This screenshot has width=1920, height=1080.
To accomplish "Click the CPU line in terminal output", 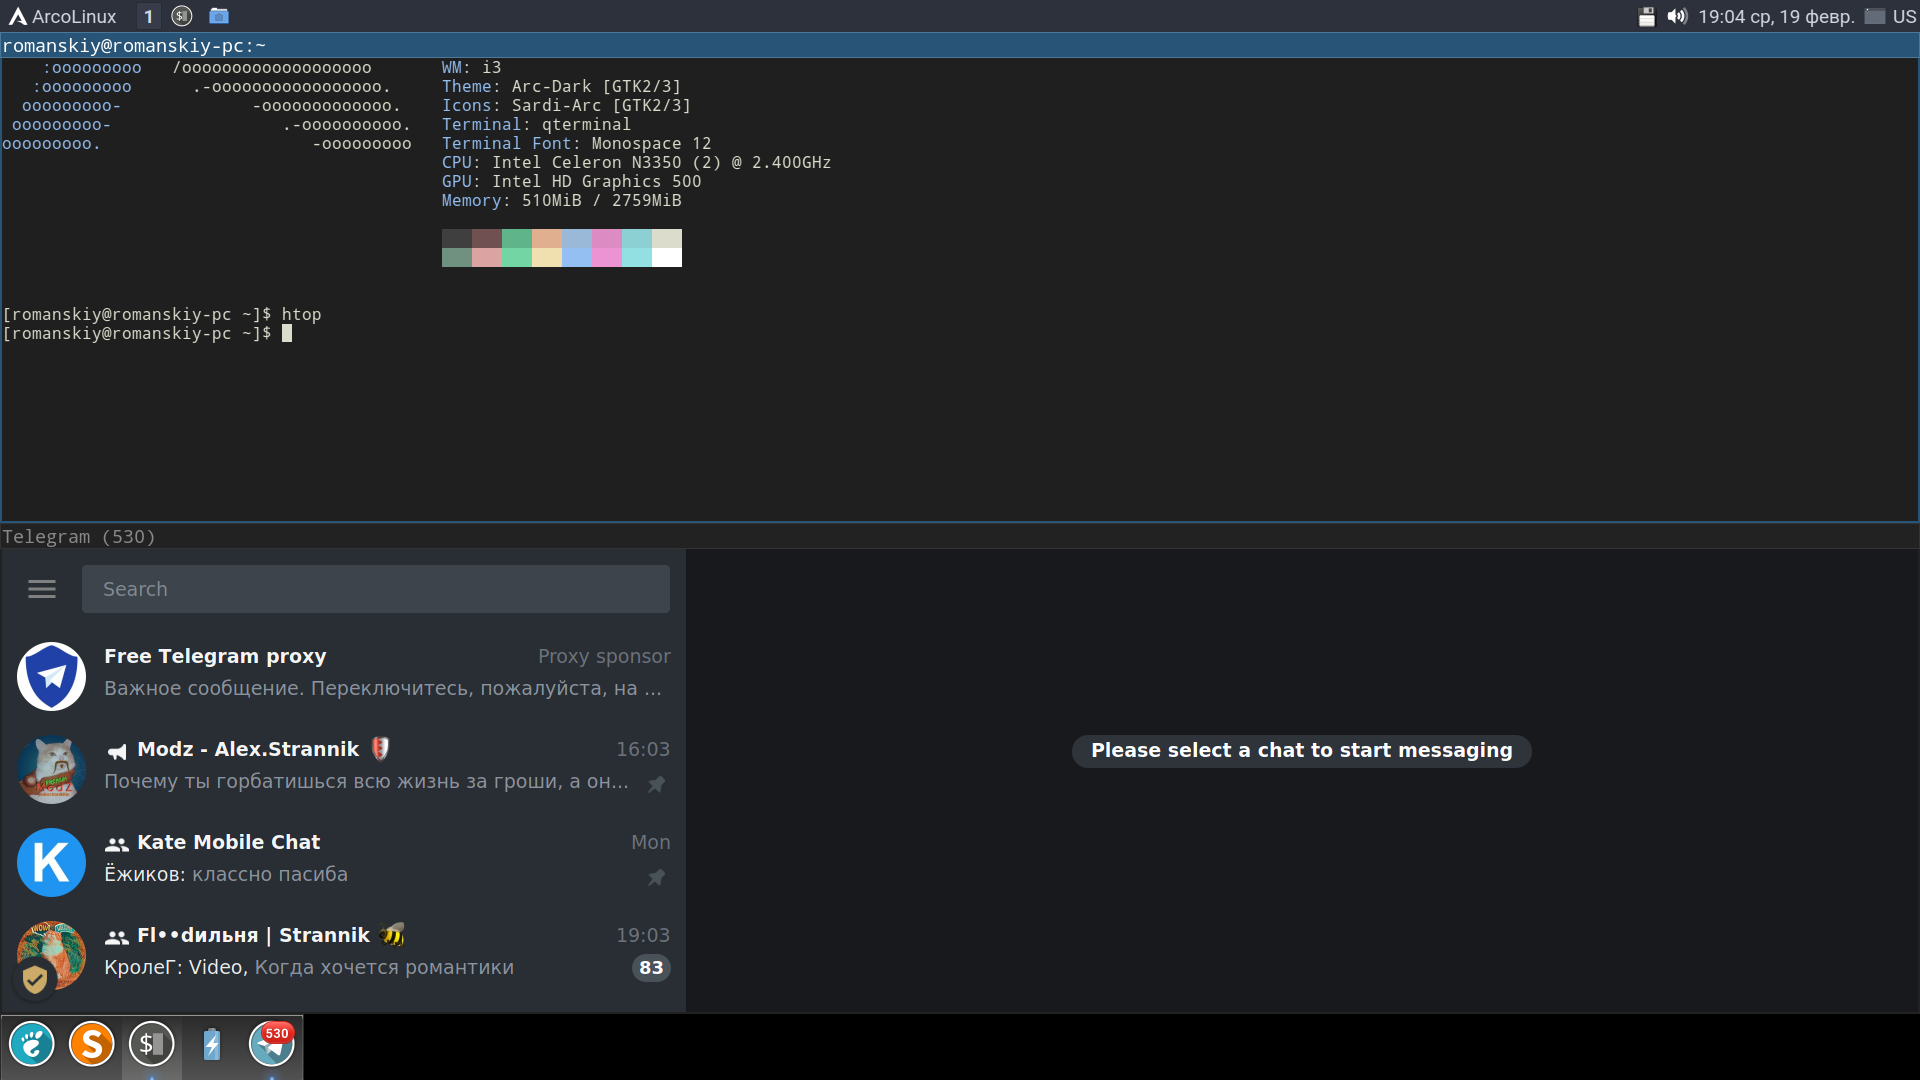I will (637, 163).
